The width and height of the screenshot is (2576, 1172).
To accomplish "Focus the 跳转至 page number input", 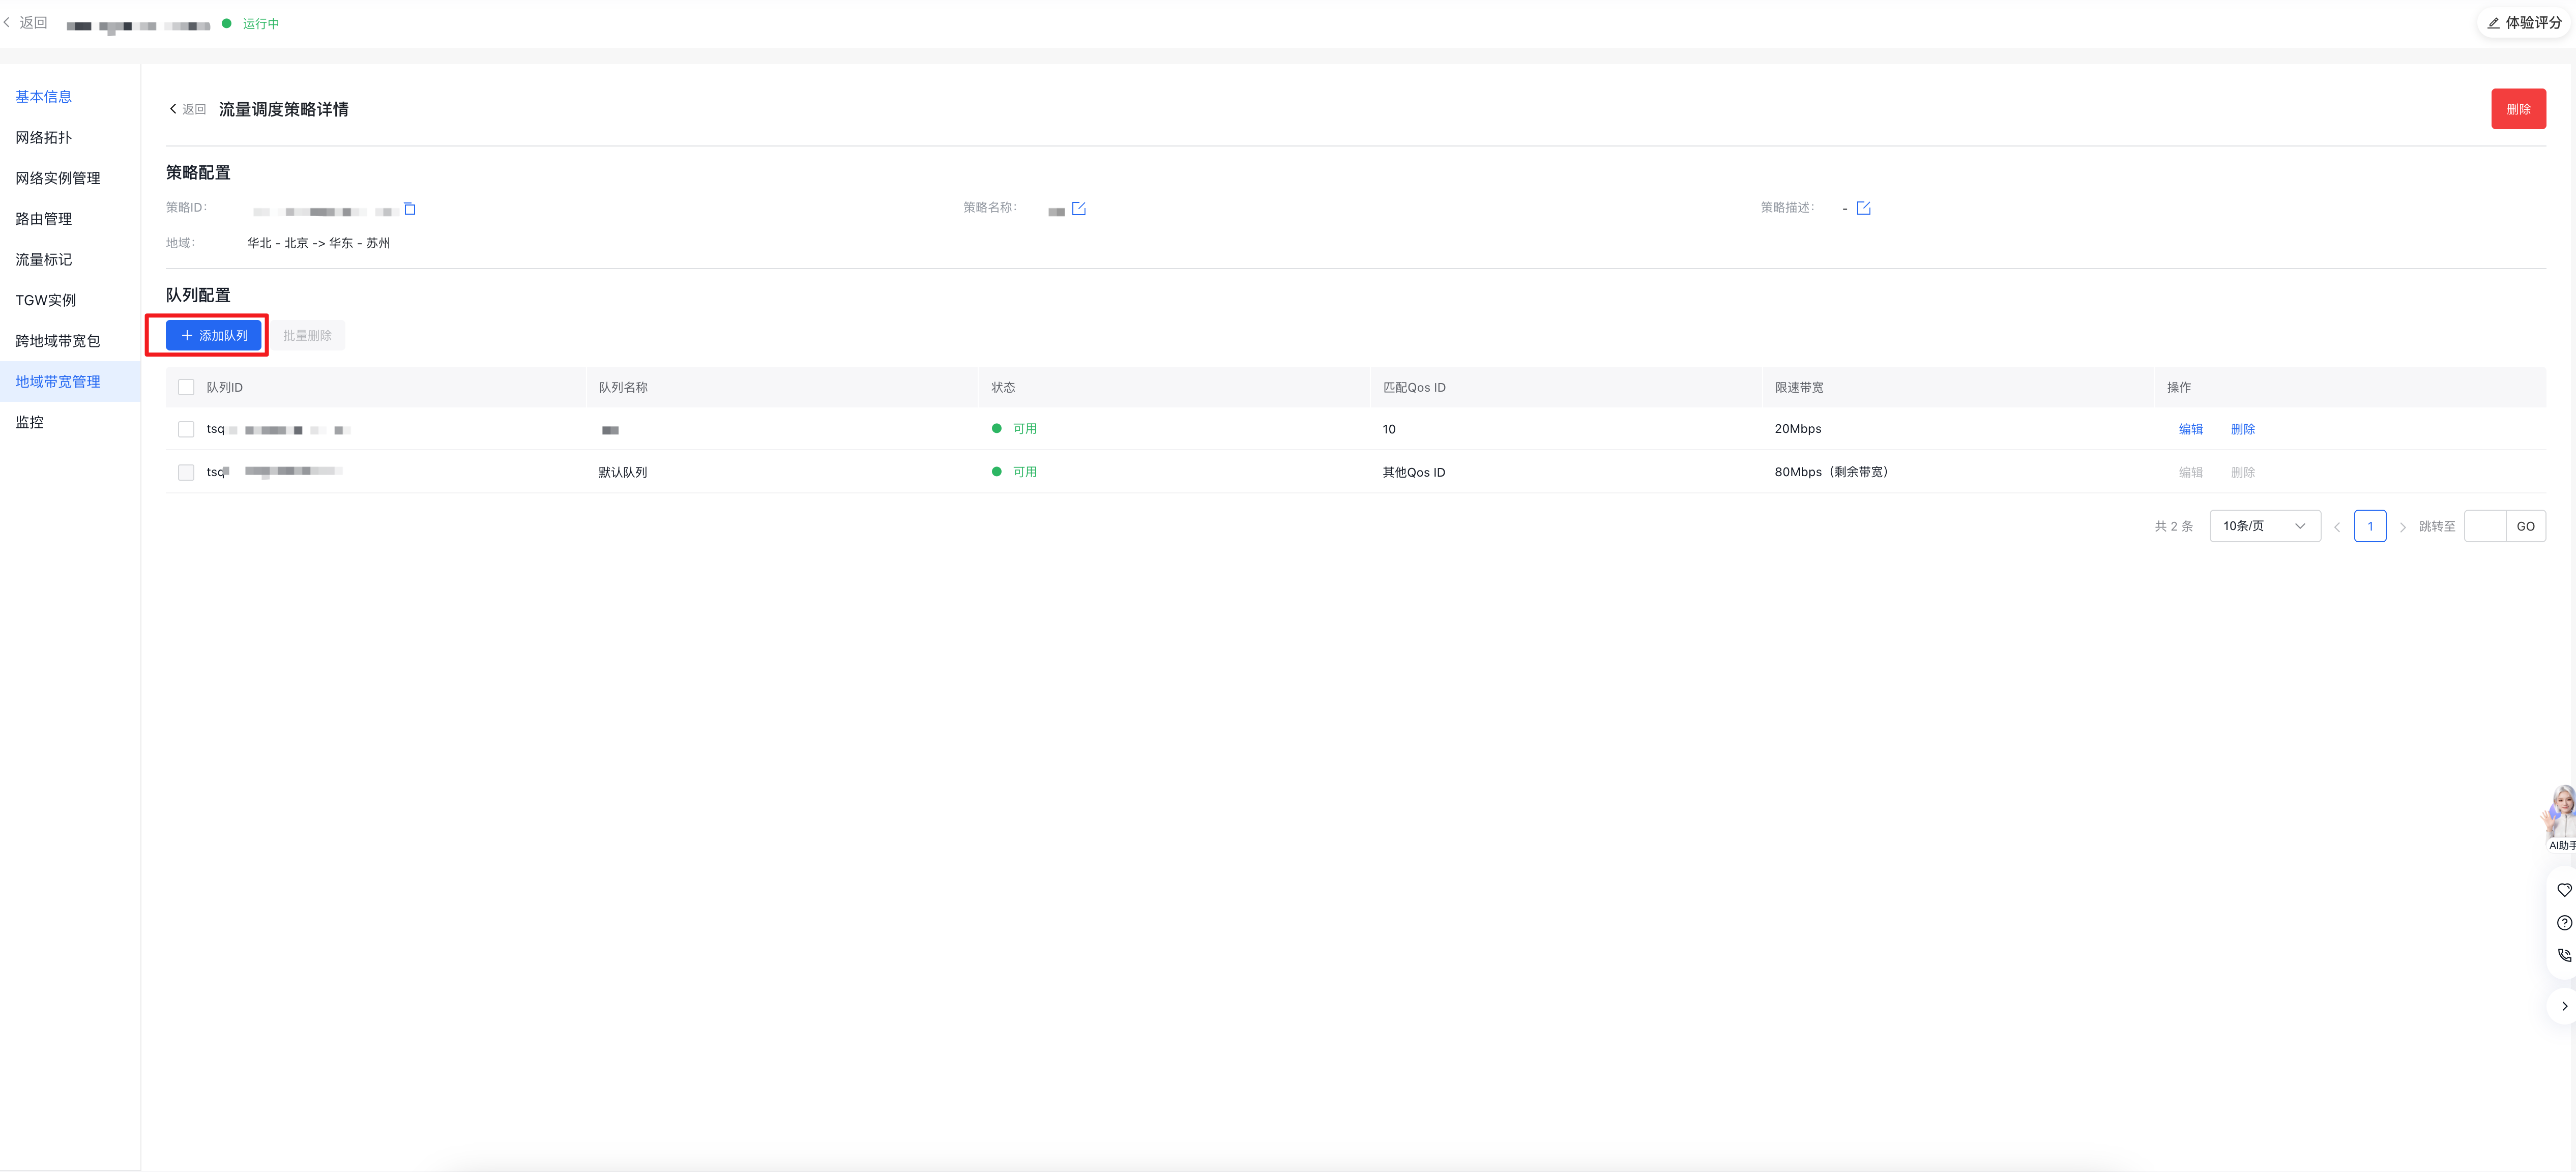I will coord(2485,526).
